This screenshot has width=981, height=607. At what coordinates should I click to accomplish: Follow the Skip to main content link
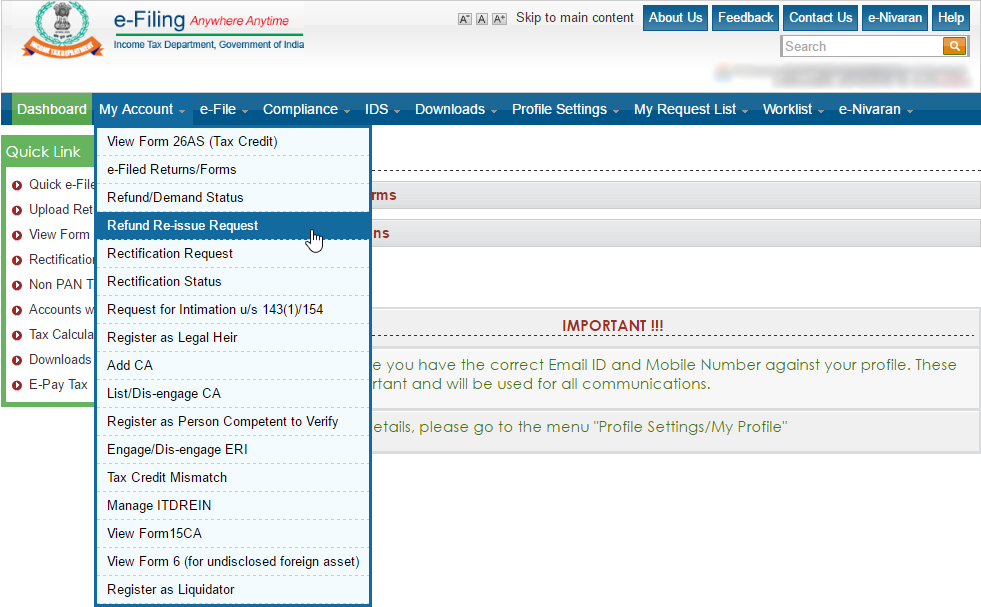(x=574, y=18)
